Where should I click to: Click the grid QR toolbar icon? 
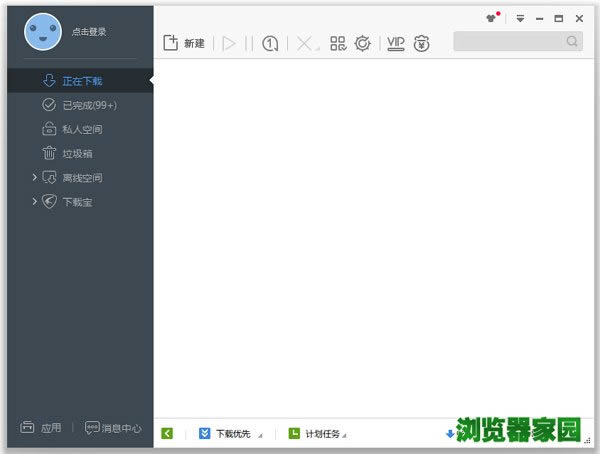pos(338,43)
